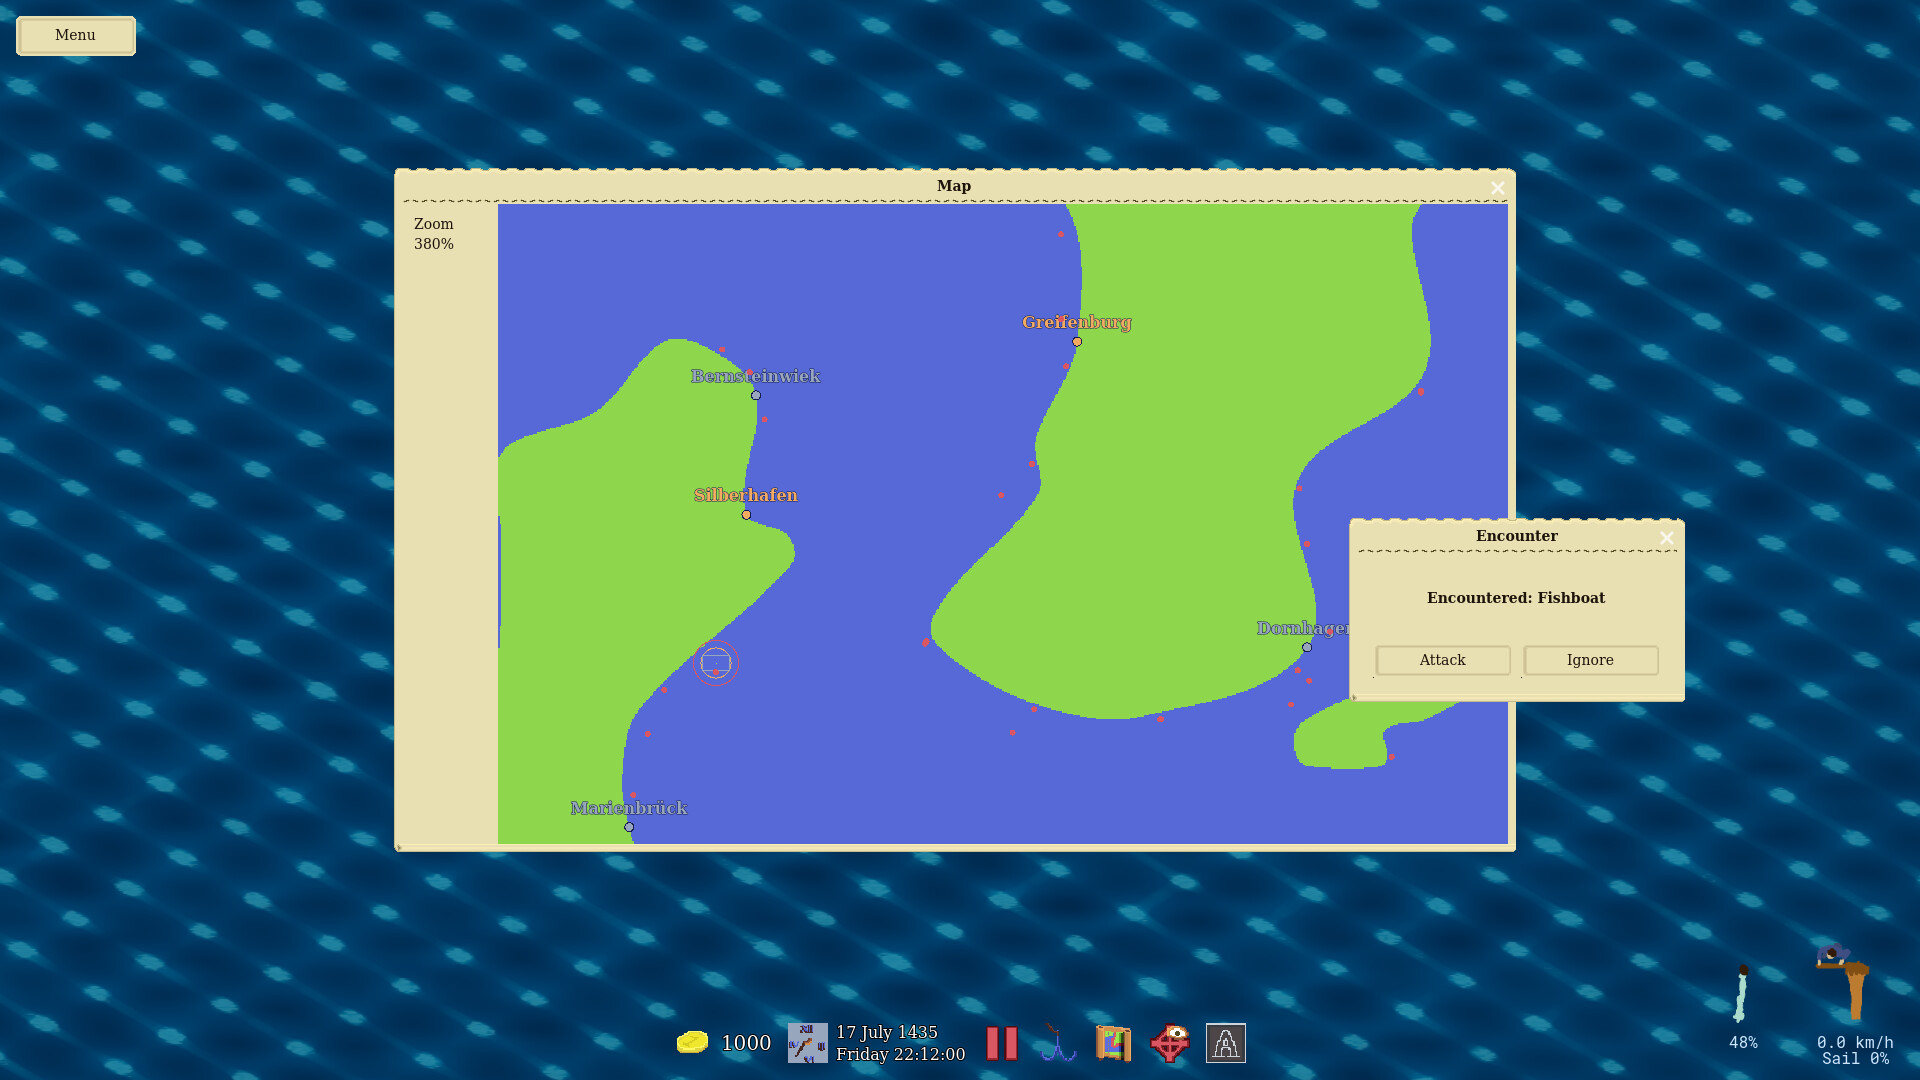Click the gold coin icon
This screenshot has height=1080, width=1920.
pos(692,1042)
